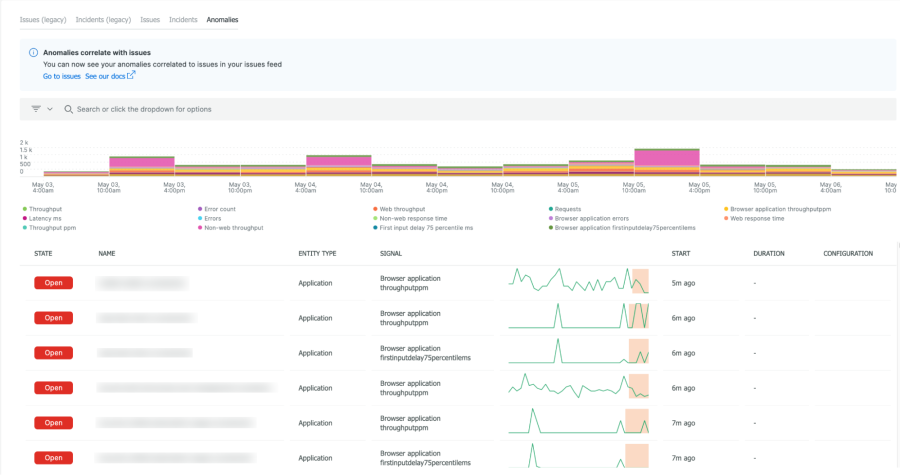900x475 pixels.
Task: Click the Latency ms legend color dot
Action: pyautogui.click(x=24, y=218)
